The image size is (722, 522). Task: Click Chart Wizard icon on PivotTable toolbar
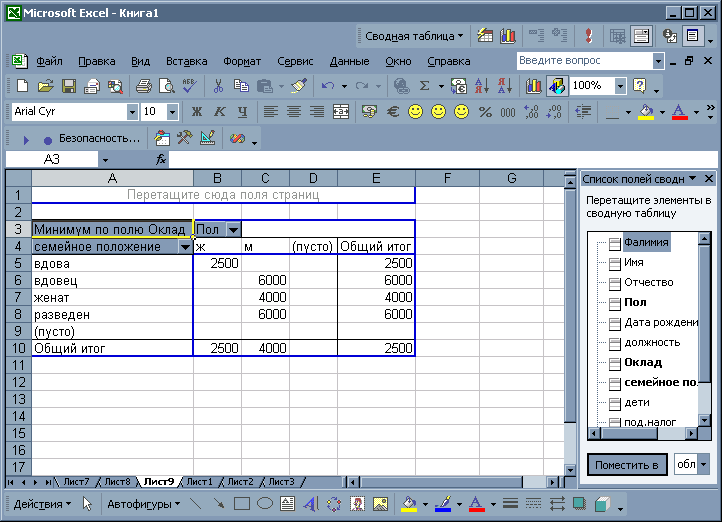(507, 35)
